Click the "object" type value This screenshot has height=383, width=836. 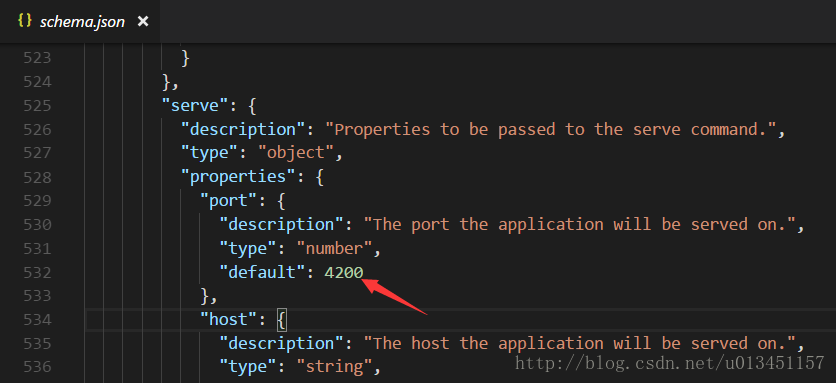click(296, 153)
